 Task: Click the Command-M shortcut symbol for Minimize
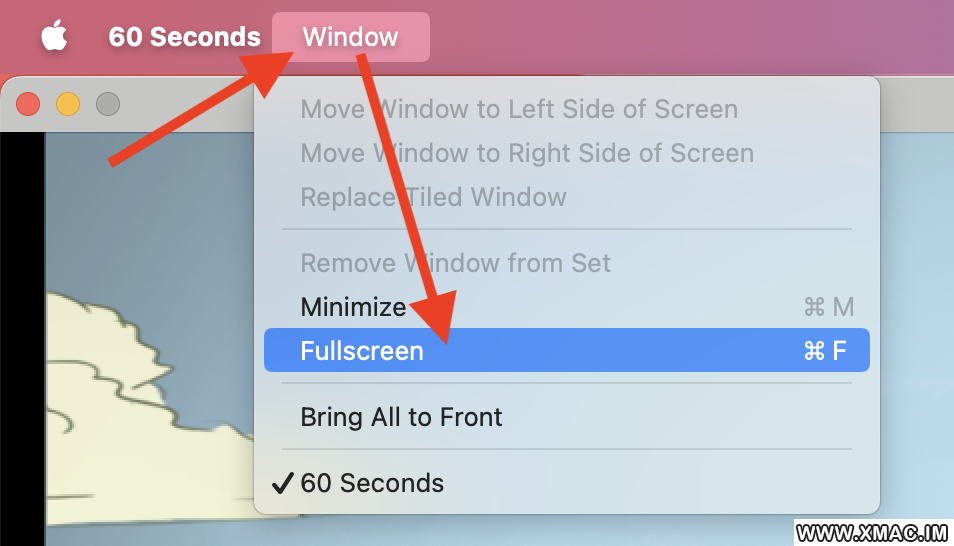pyautogui.click(x=829, y=307)
